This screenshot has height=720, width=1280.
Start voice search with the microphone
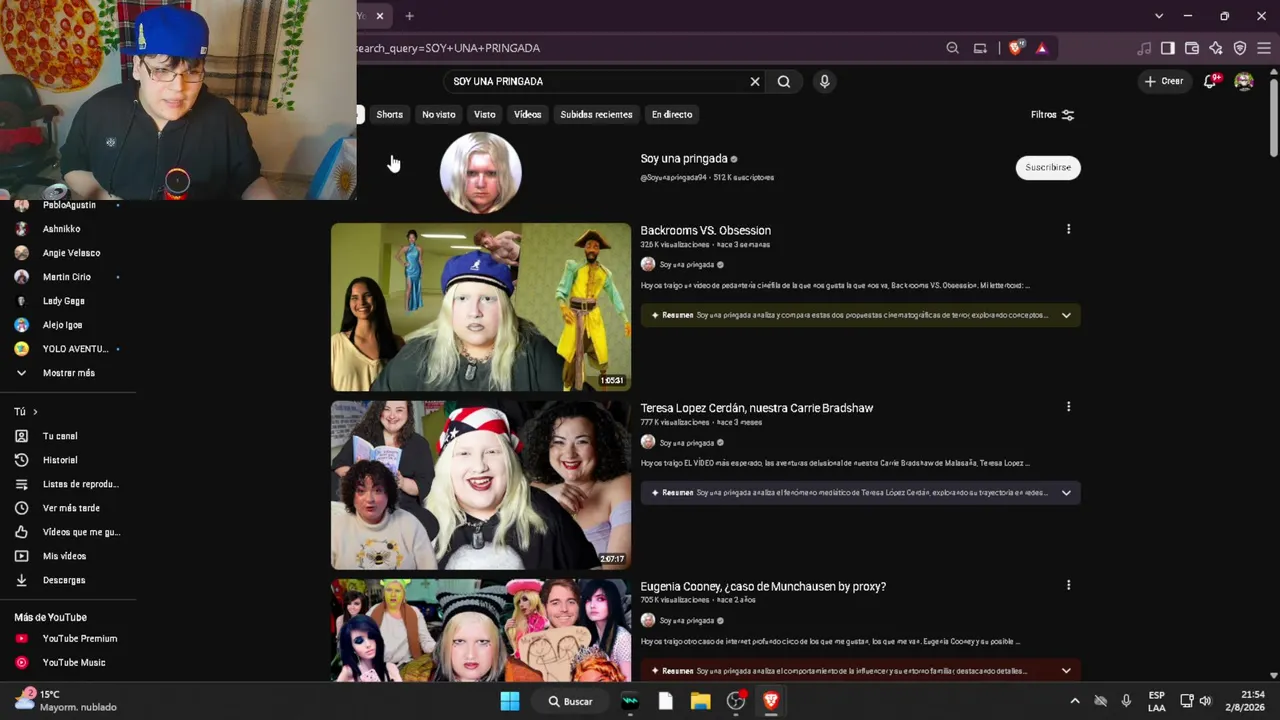pos(824,82)
